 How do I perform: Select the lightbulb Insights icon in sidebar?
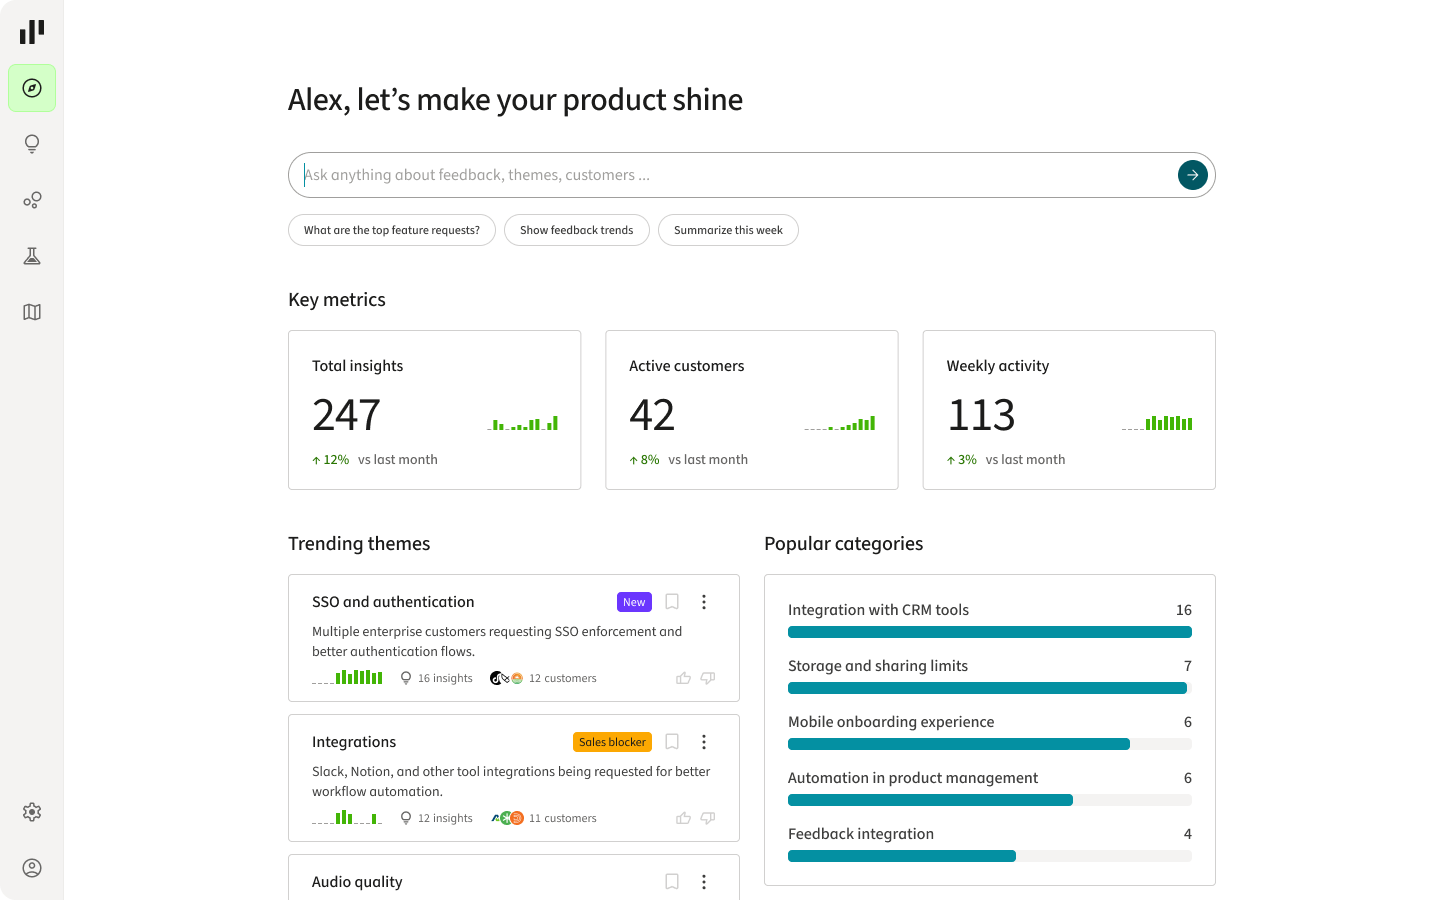pyautogui.click(x=31, y=143)
